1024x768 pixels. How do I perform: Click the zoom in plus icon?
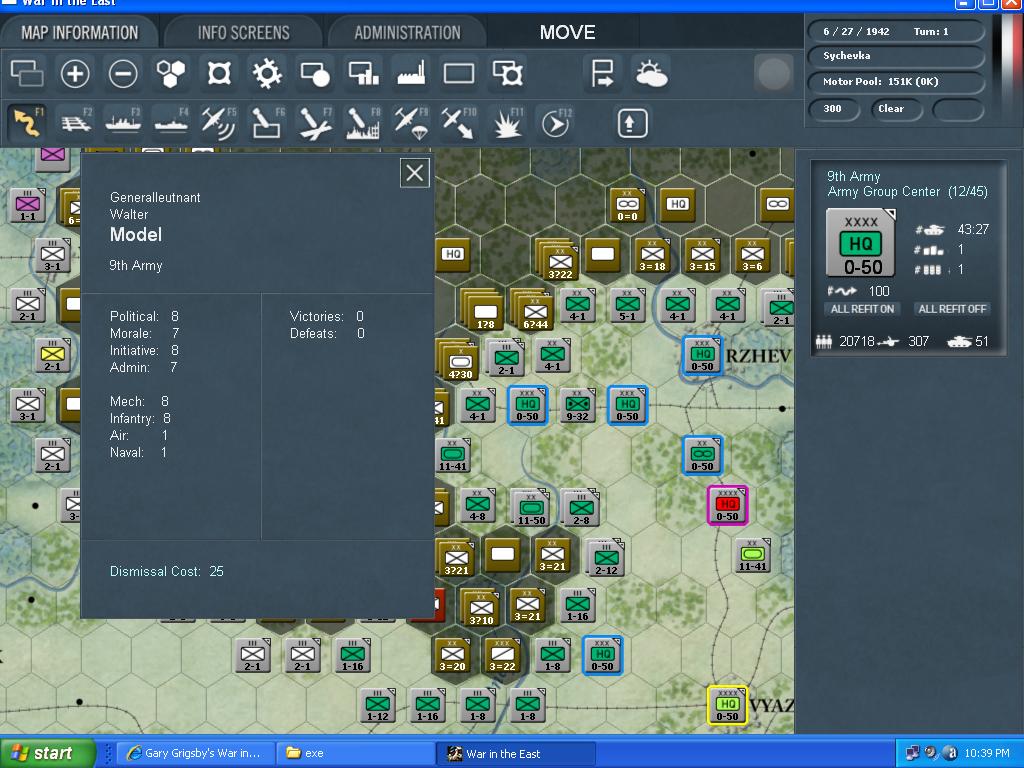(x=75, y=73)
